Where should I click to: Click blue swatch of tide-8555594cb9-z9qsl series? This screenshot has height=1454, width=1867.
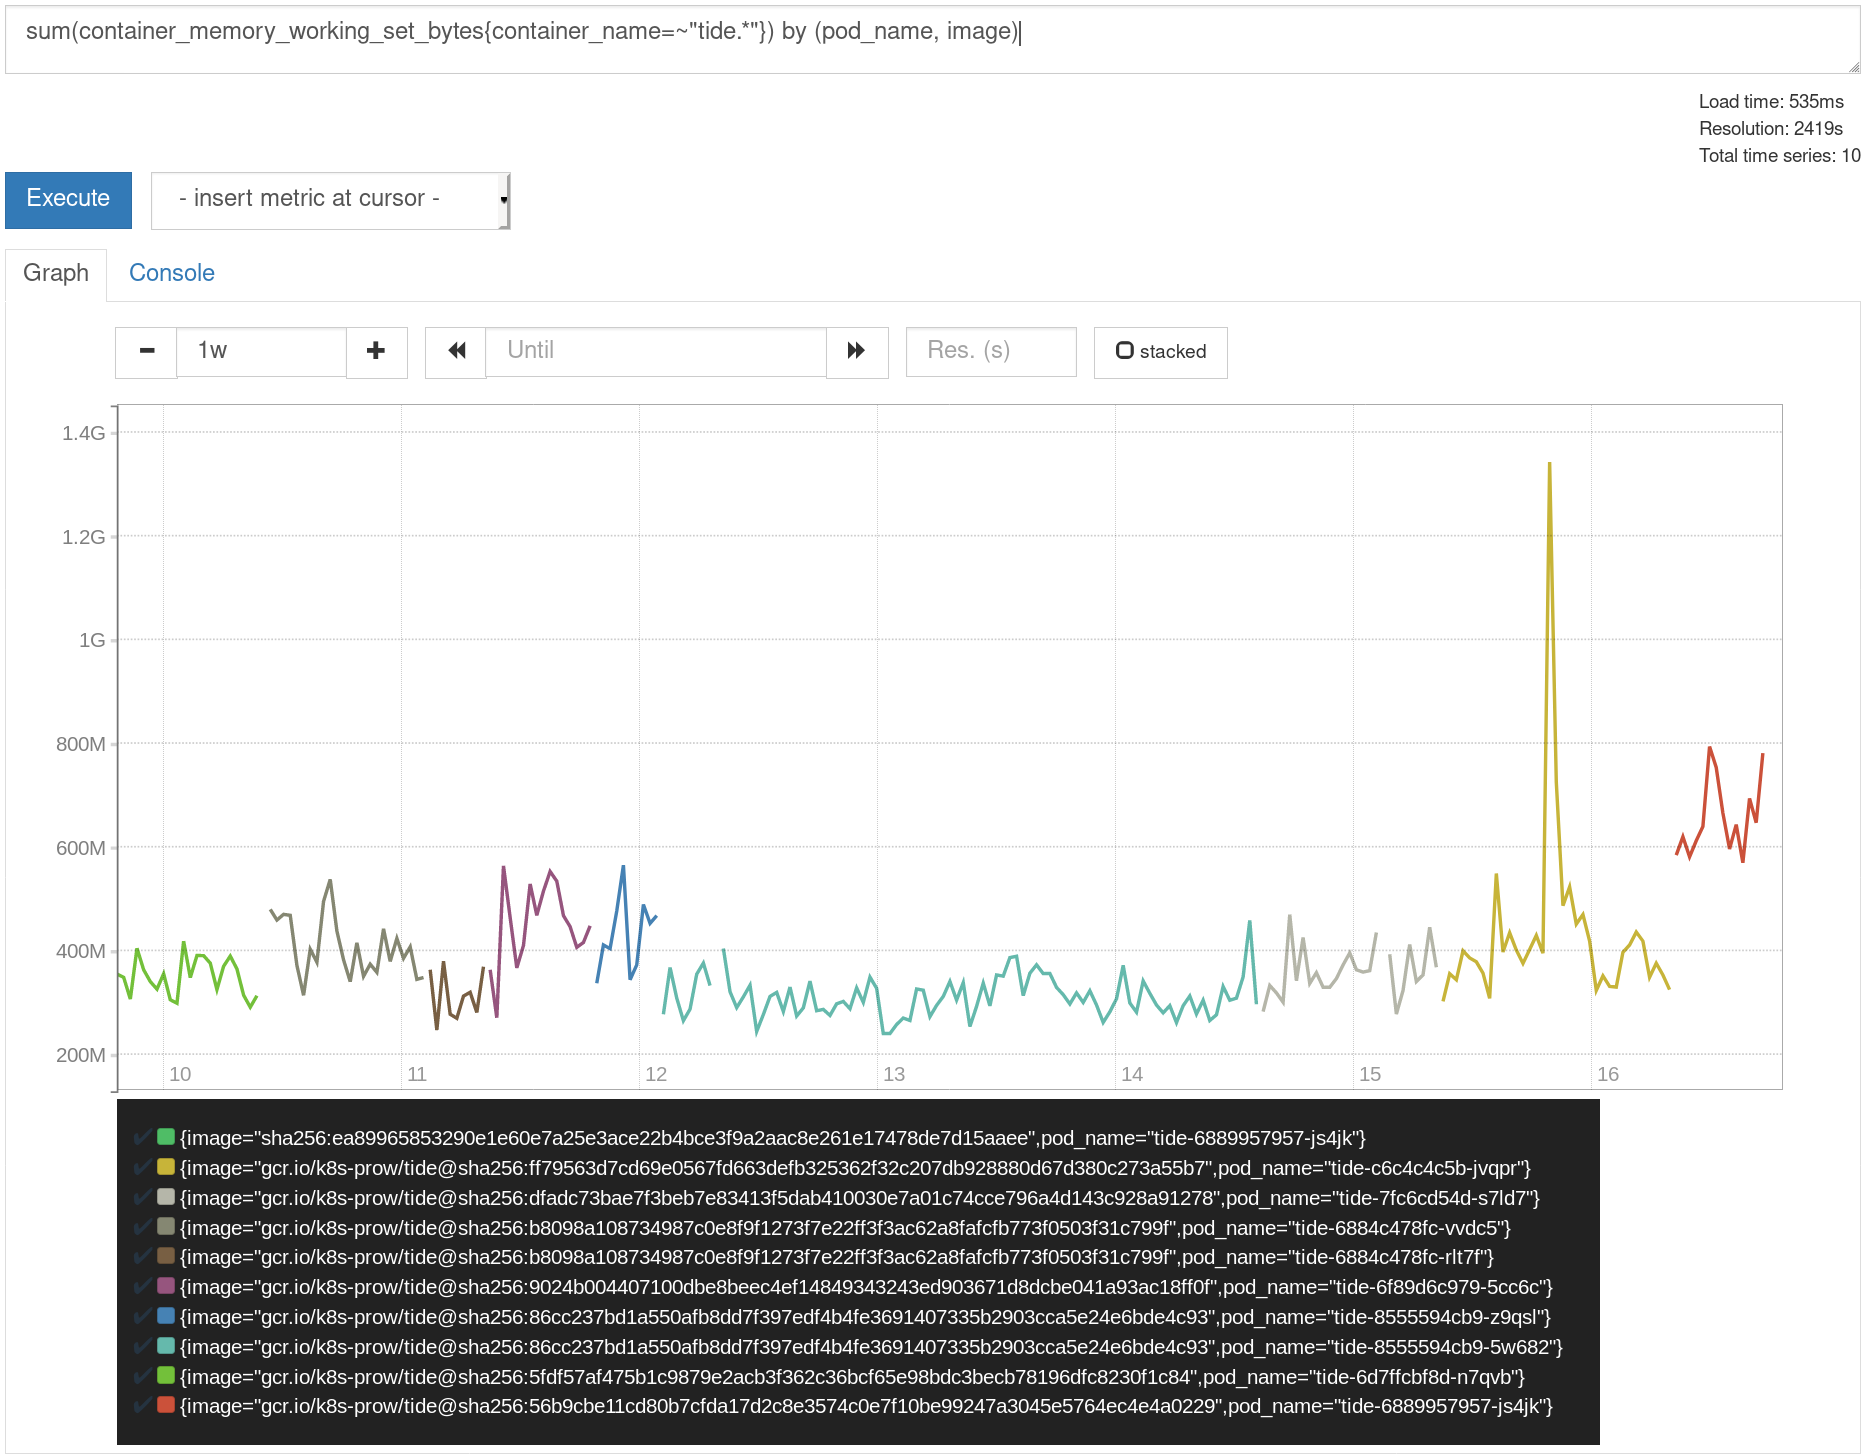[166, 1316]
